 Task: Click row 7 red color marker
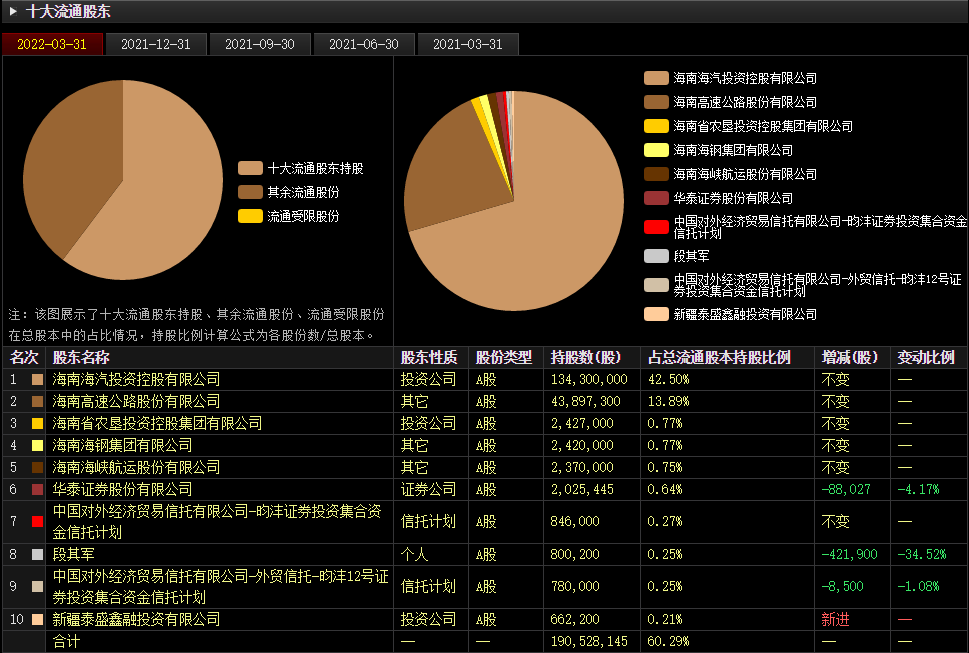click(x=38, y=521)
